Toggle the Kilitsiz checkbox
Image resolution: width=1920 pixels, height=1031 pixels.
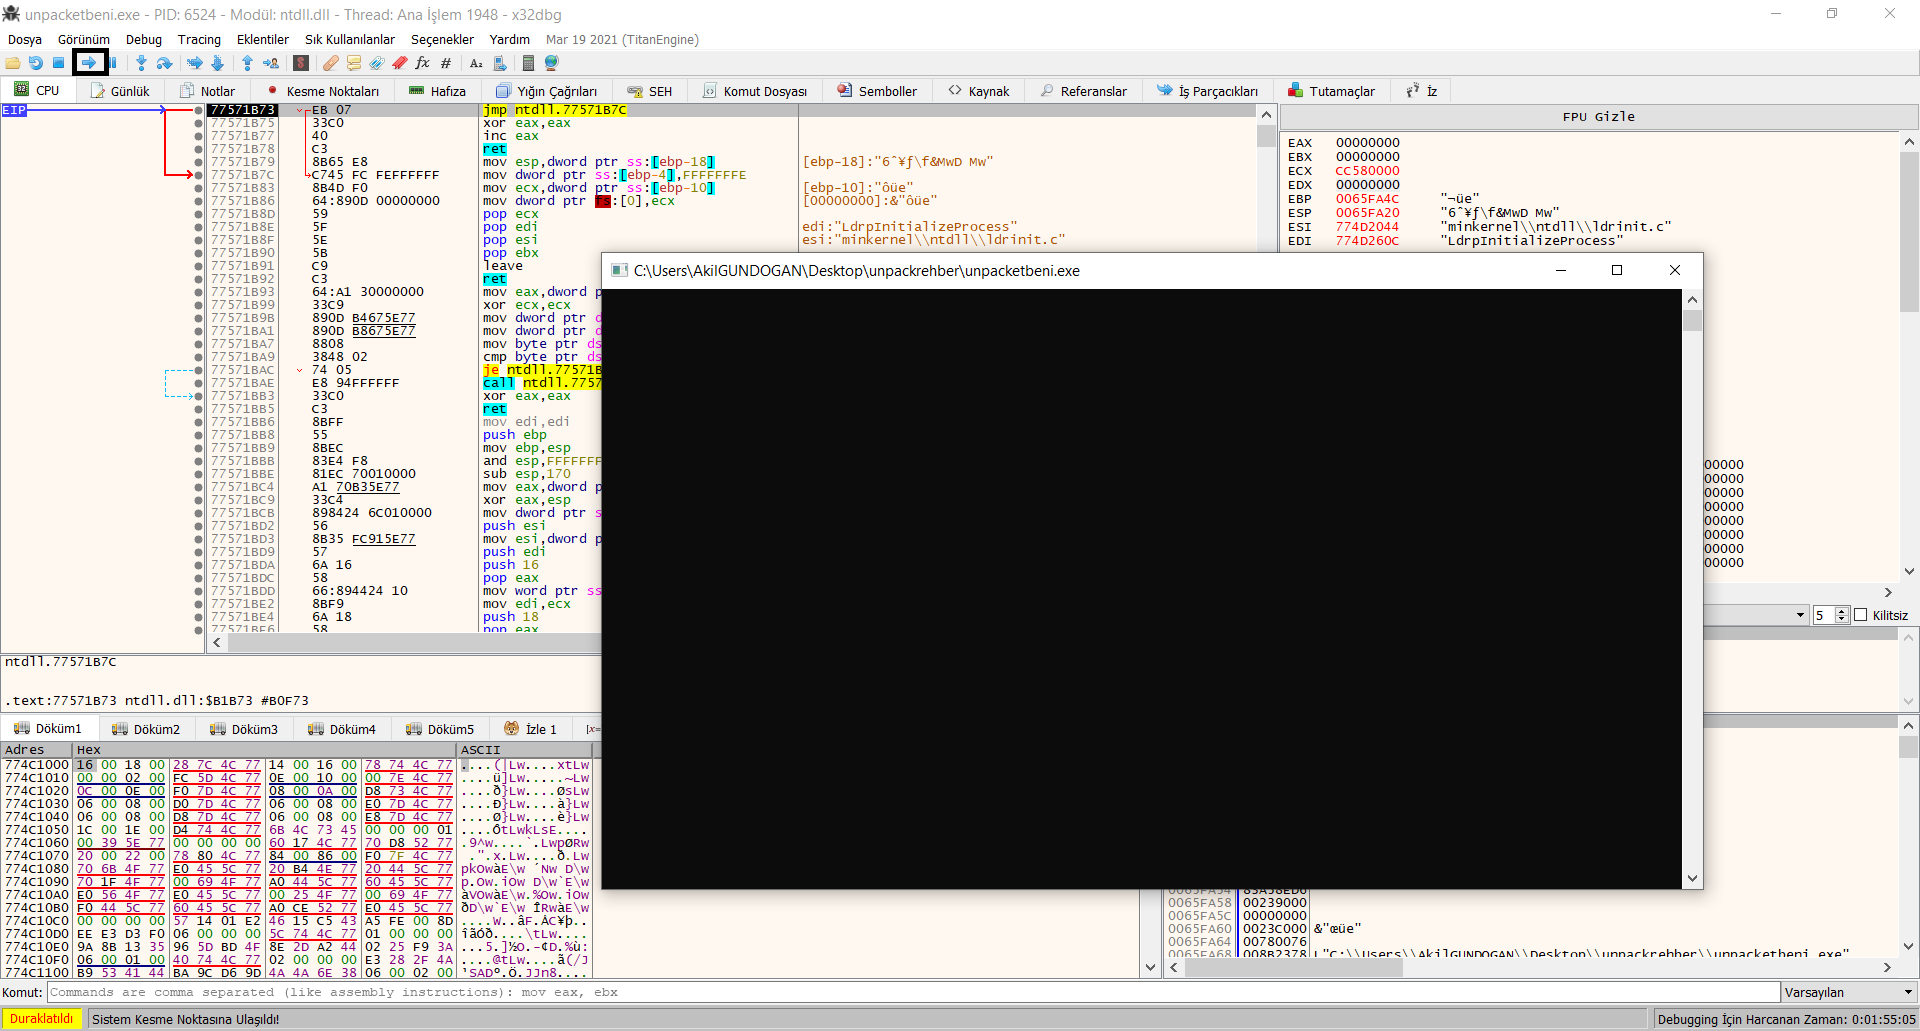[x=1861, y=615]
